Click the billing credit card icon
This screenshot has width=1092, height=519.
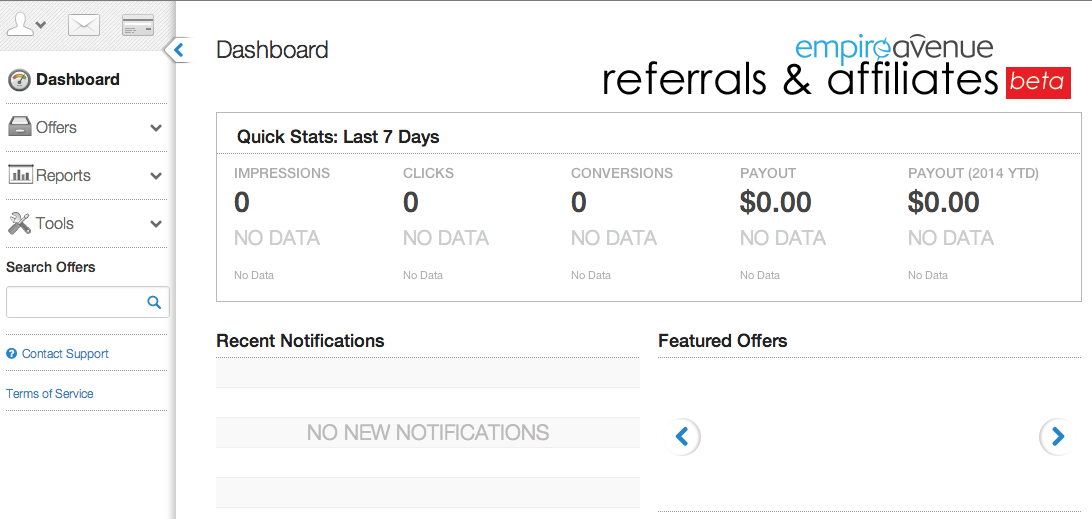coord(138,26)
